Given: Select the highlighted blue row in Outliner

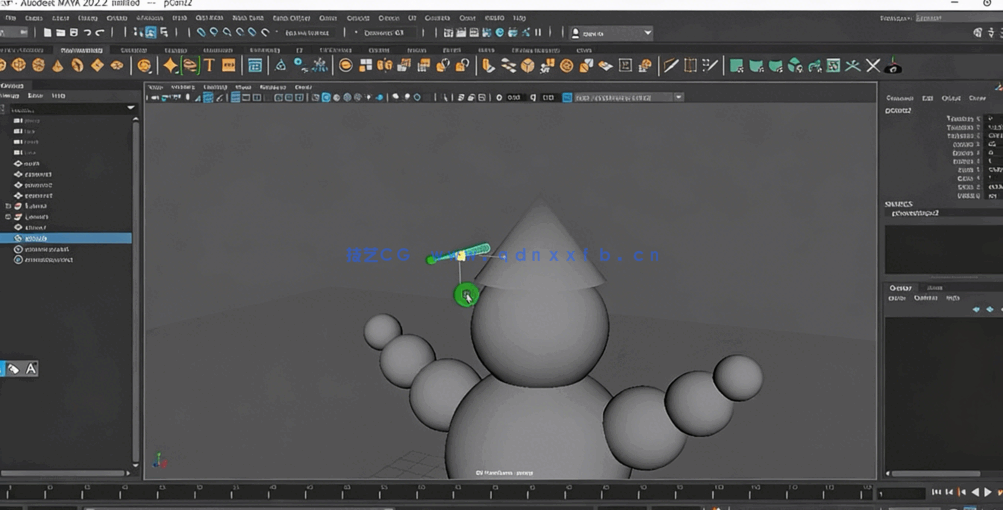Looking at the screenshot, I should [66, 238].
